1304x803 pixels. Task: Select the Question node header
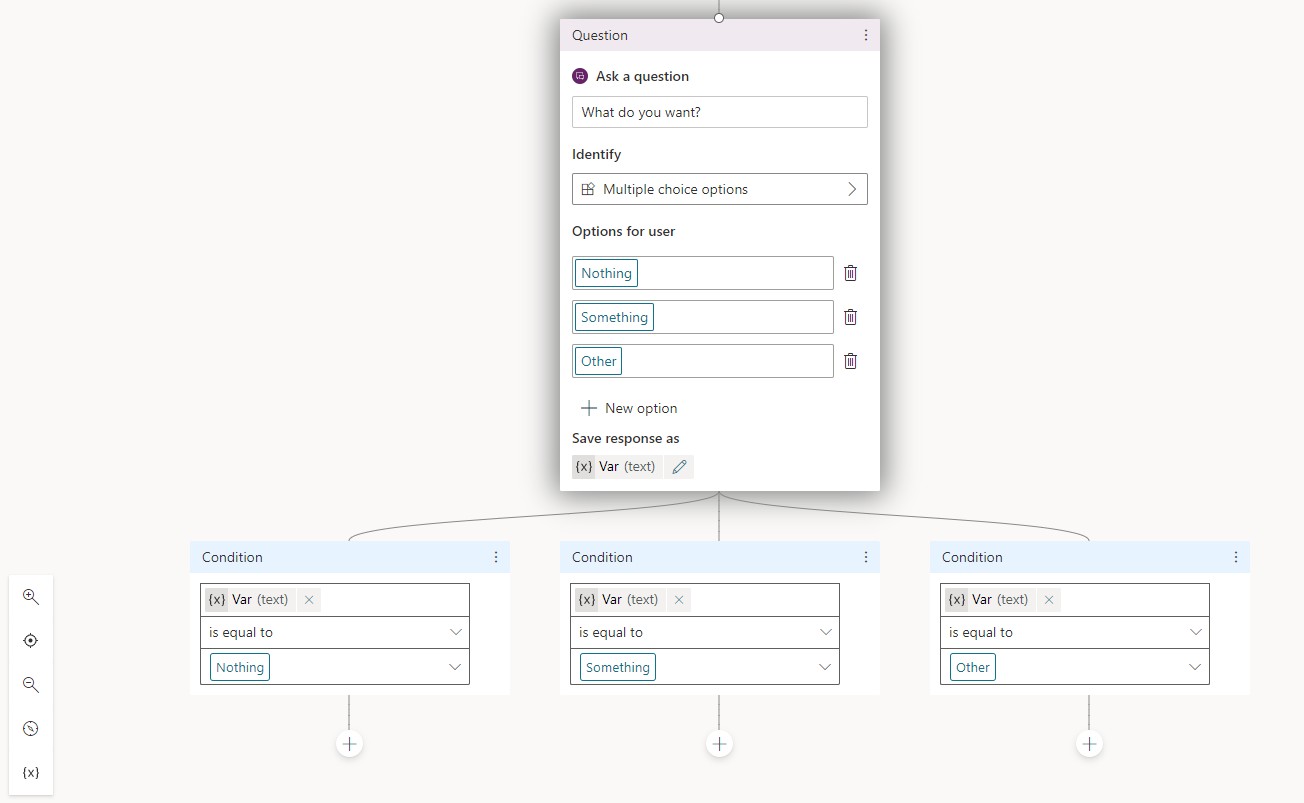720,35
